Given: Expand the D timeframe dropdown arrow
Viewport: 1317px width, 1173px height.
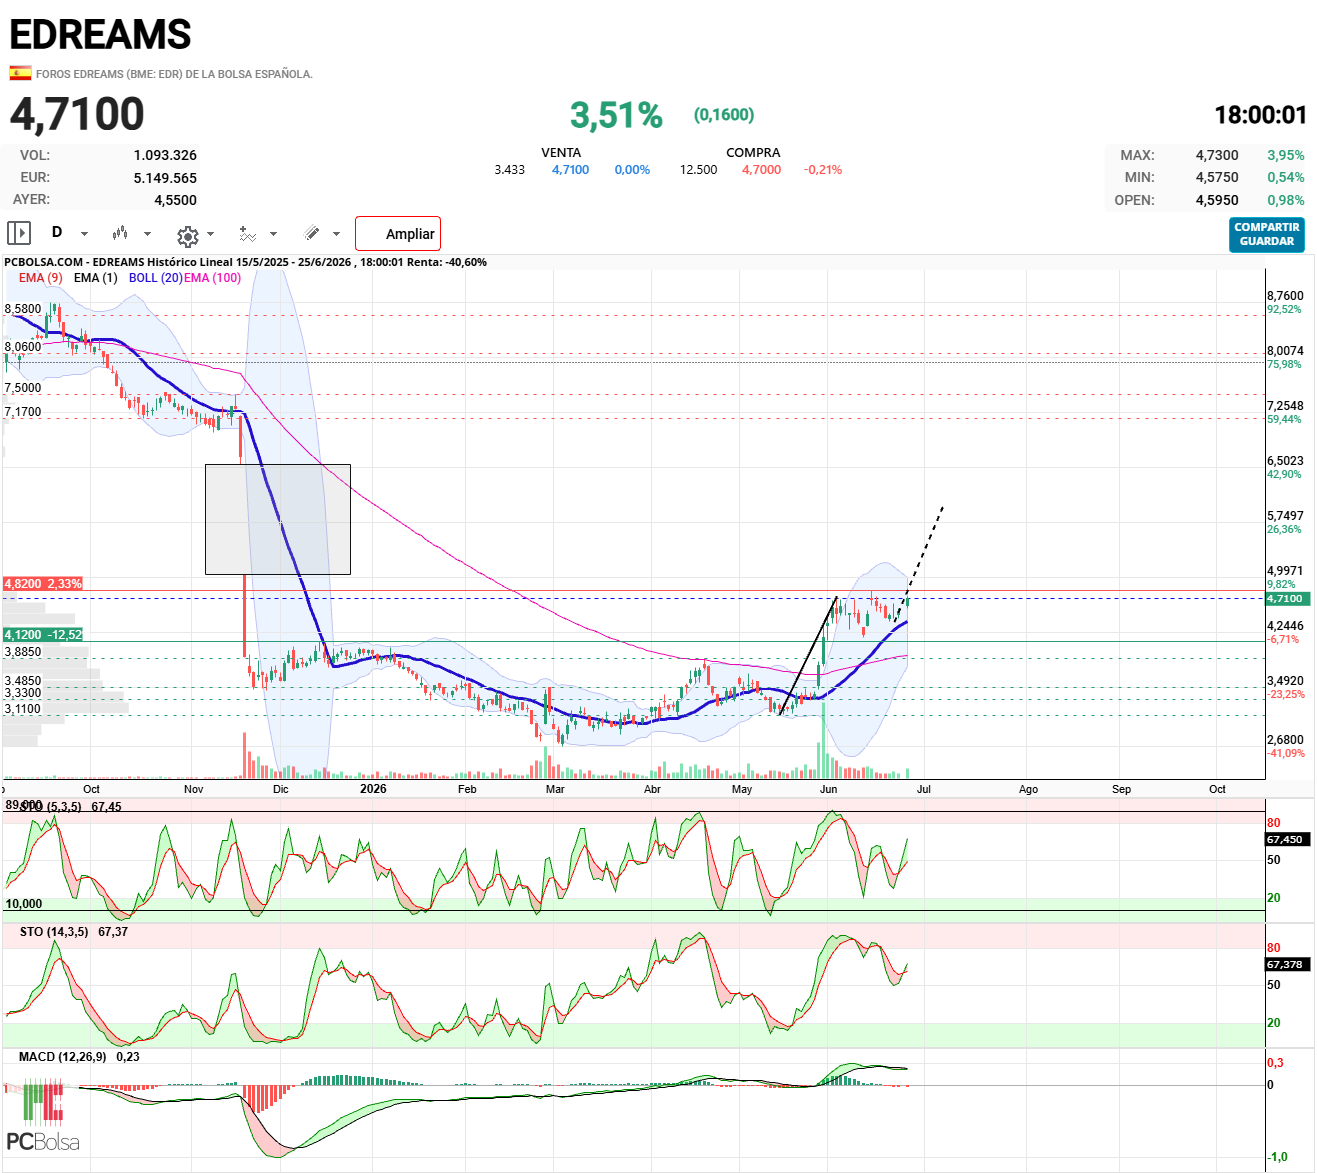Looking at the screenshot, I should tap(84, 234).
